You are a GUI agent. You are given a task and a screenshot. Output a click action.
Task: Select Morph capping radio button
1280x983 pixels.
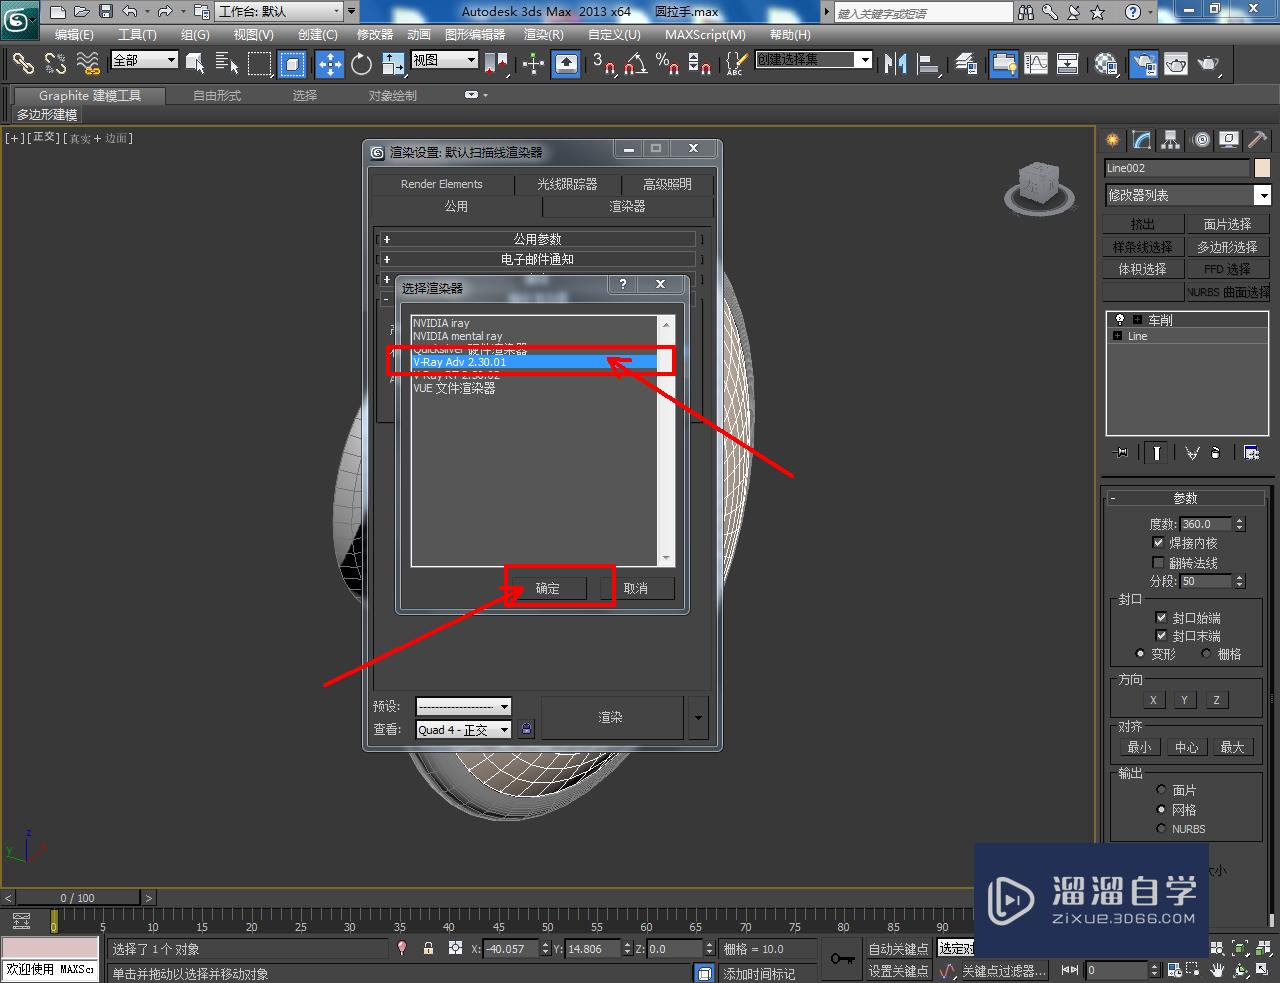coord(1140,653)
